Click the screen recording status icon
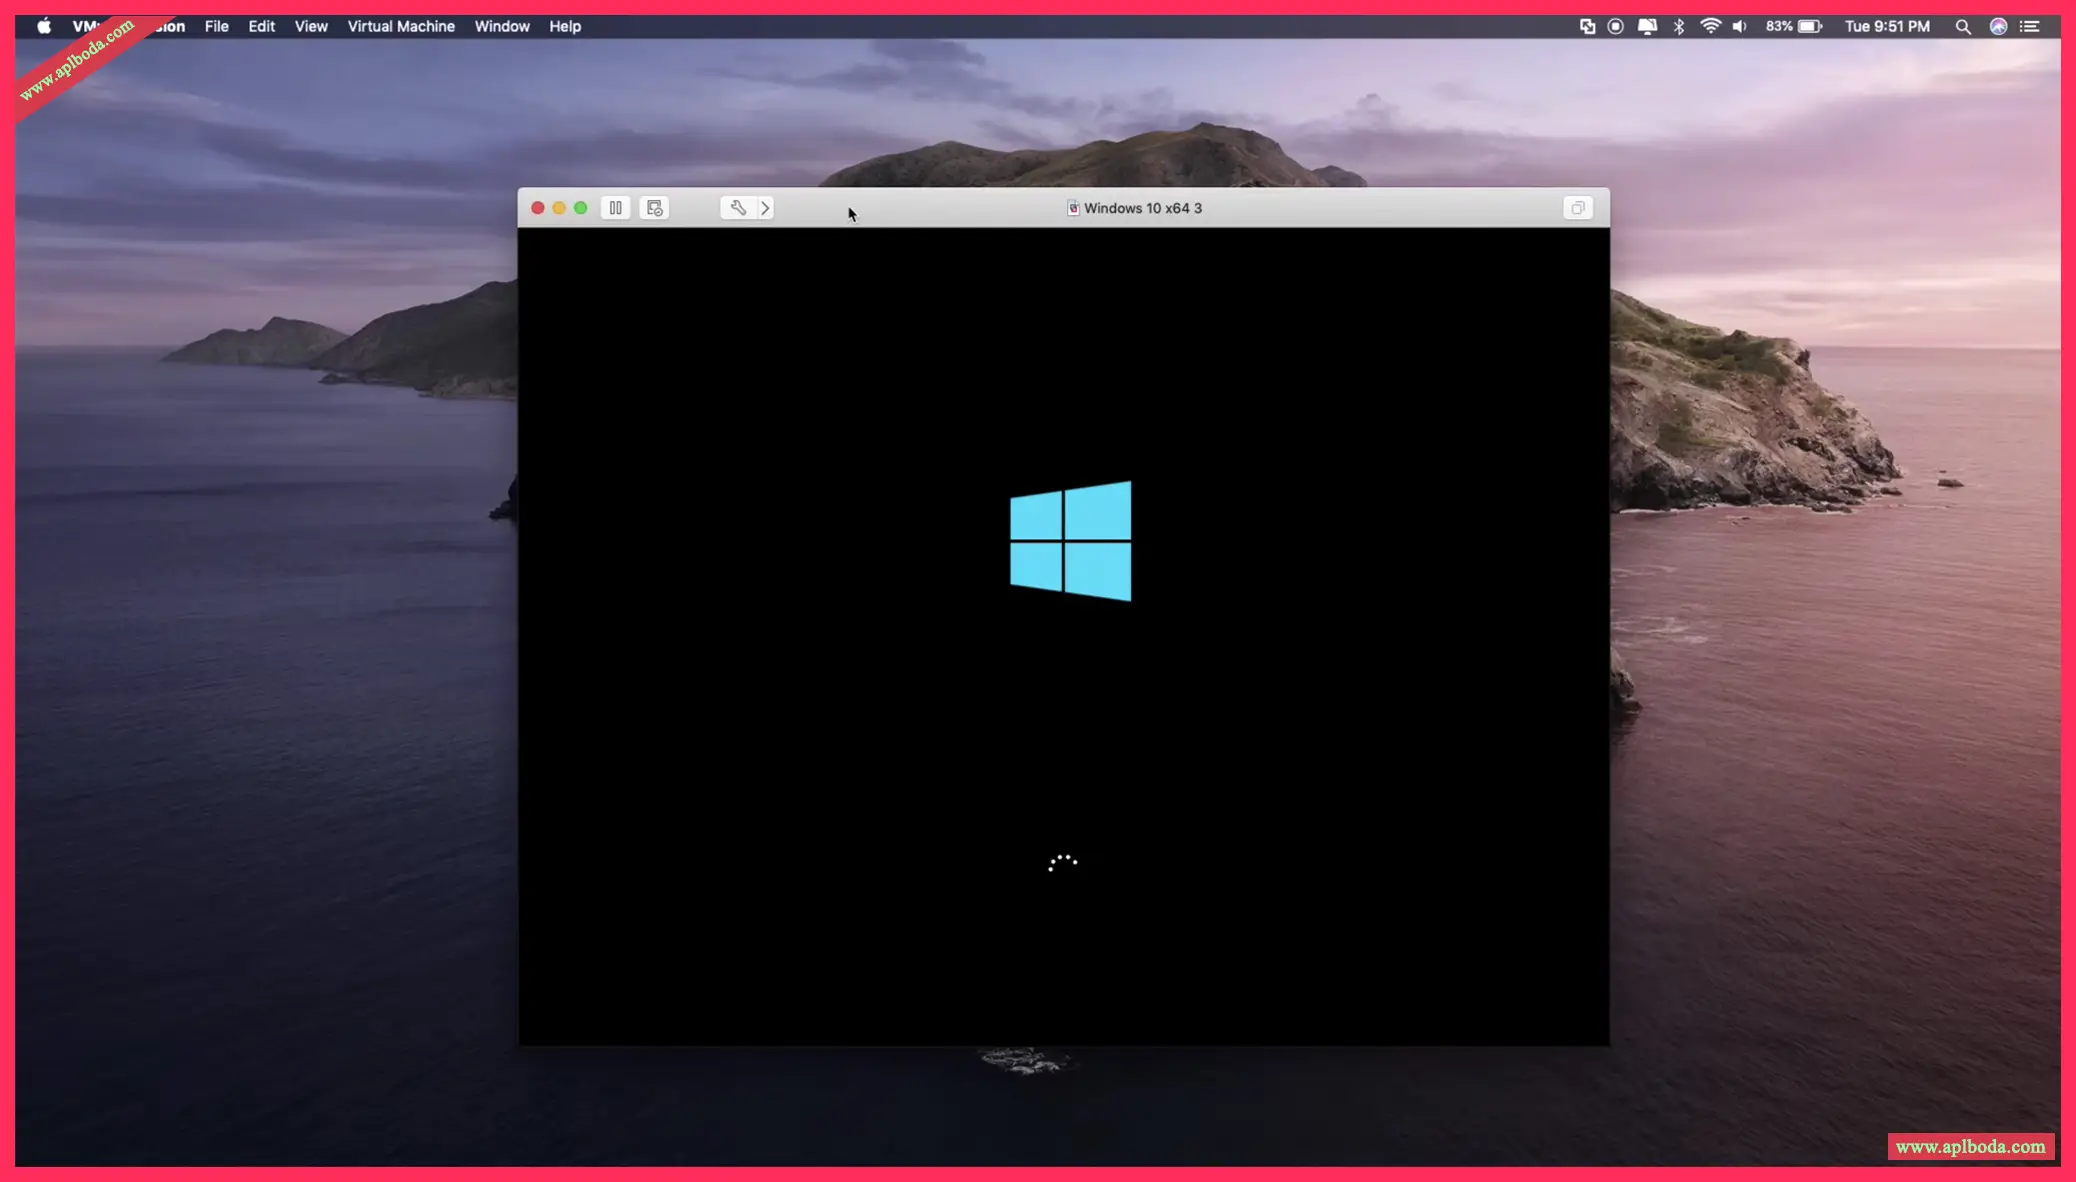2076x1182 pixels. [1615, 27]
